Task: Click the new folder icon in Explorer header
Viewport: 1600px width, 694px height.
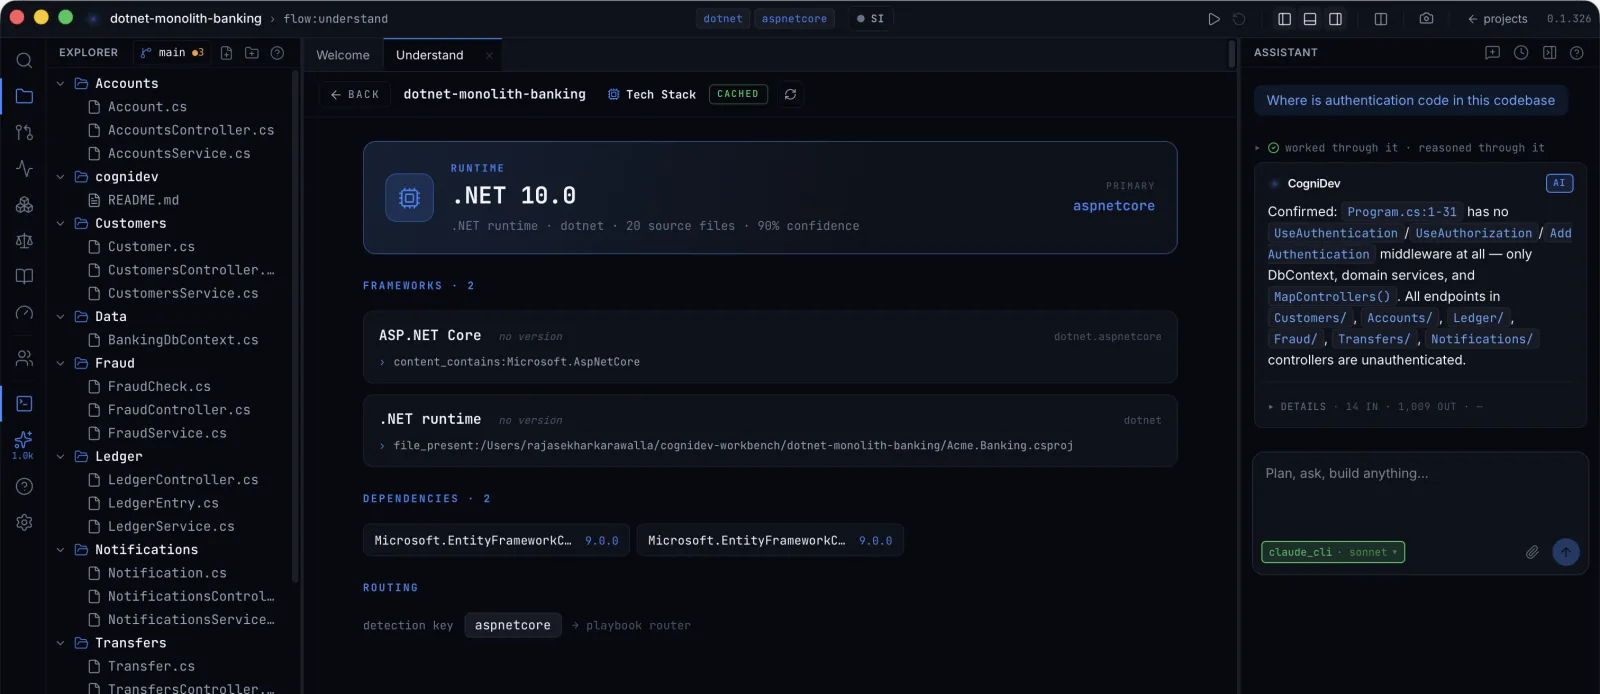Action: click(252, 53)
